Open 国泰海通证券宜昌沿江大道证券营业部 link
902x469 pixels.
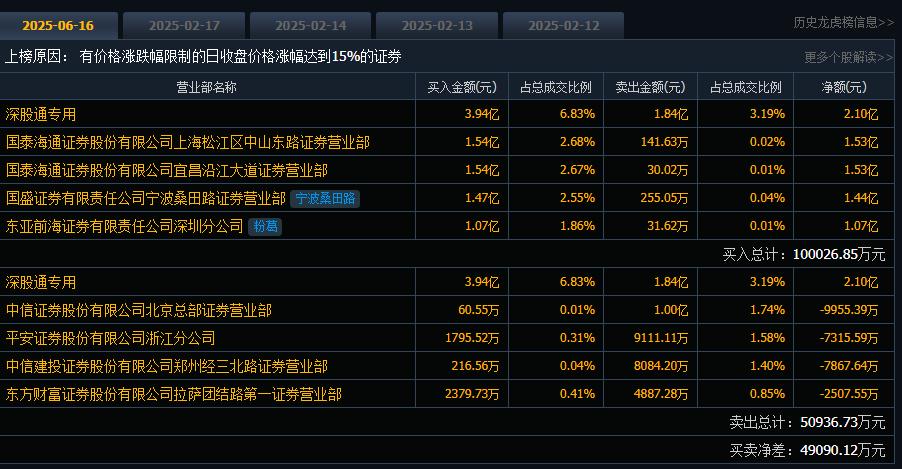click(x=167, y=171)
